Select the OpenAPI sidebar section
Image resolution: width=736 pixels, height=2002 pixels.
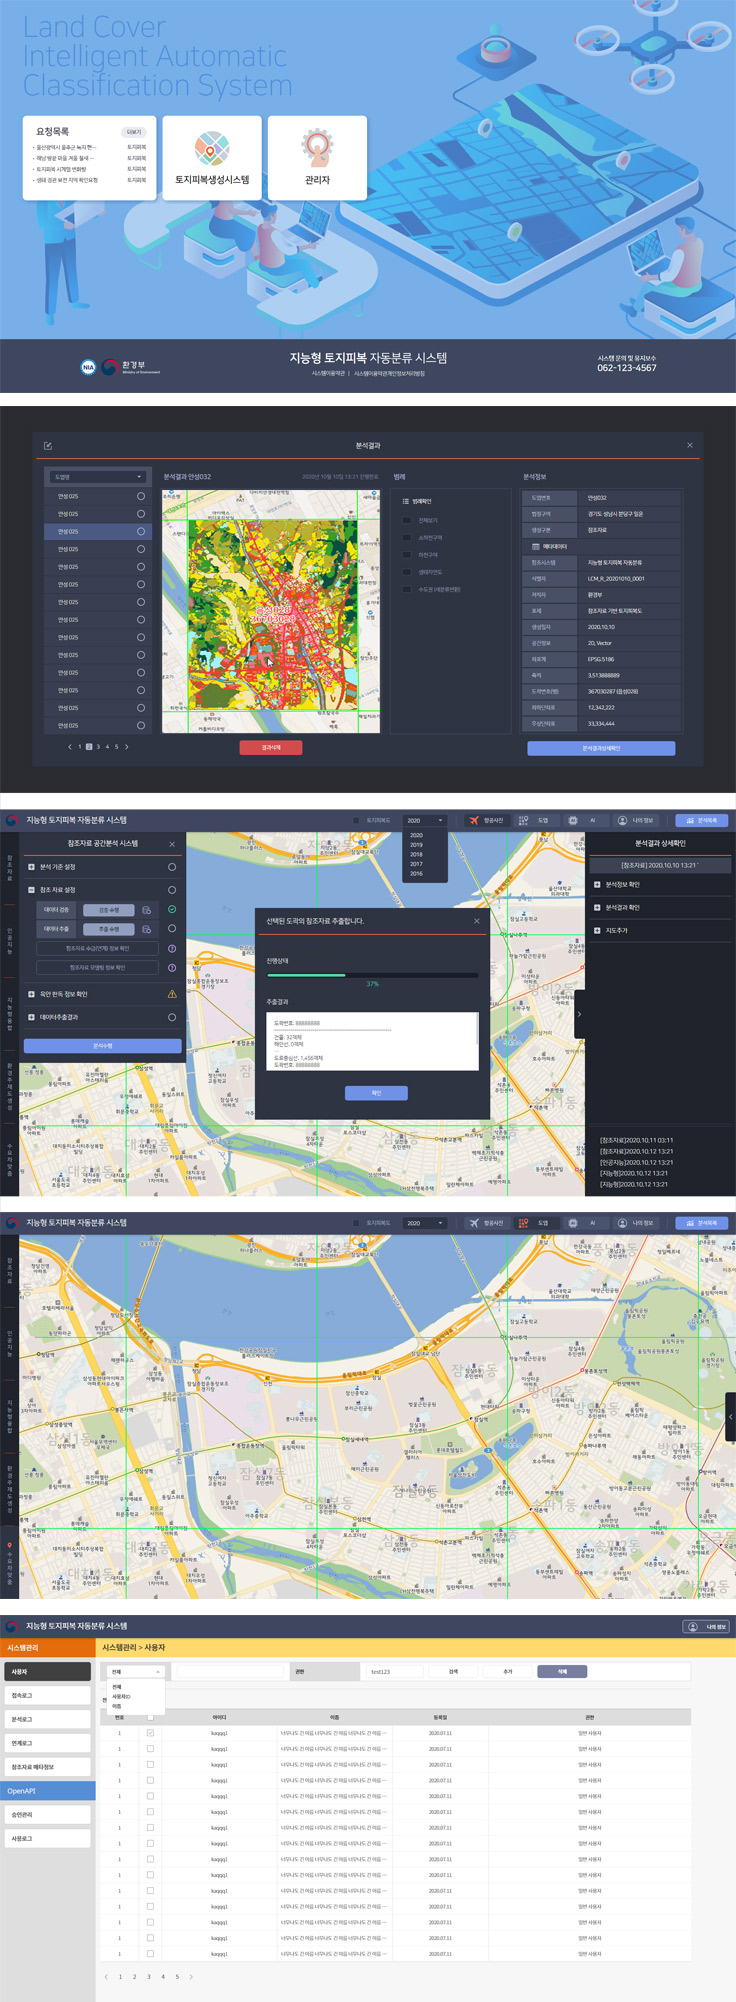click(47, 1791)
